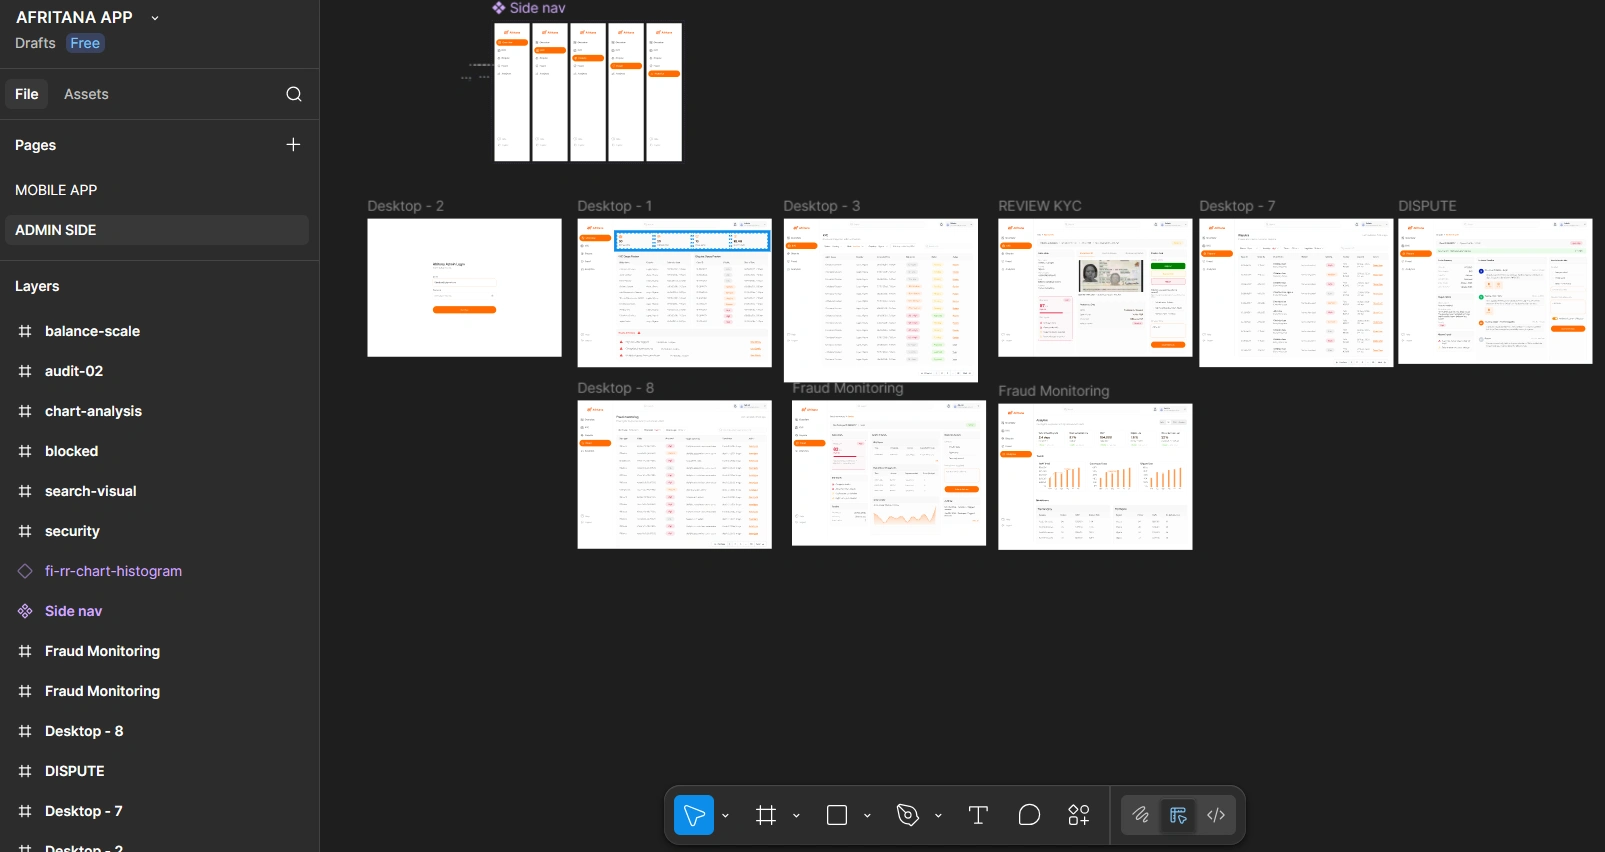Select the balance-scale layer name
The width and height of the screenshot is (1605, 852).
coord(92,331)
